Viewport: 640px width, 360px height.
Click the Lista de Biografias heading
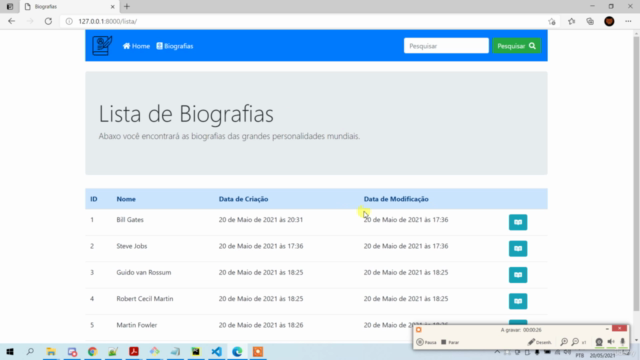(x=186, y=113)
